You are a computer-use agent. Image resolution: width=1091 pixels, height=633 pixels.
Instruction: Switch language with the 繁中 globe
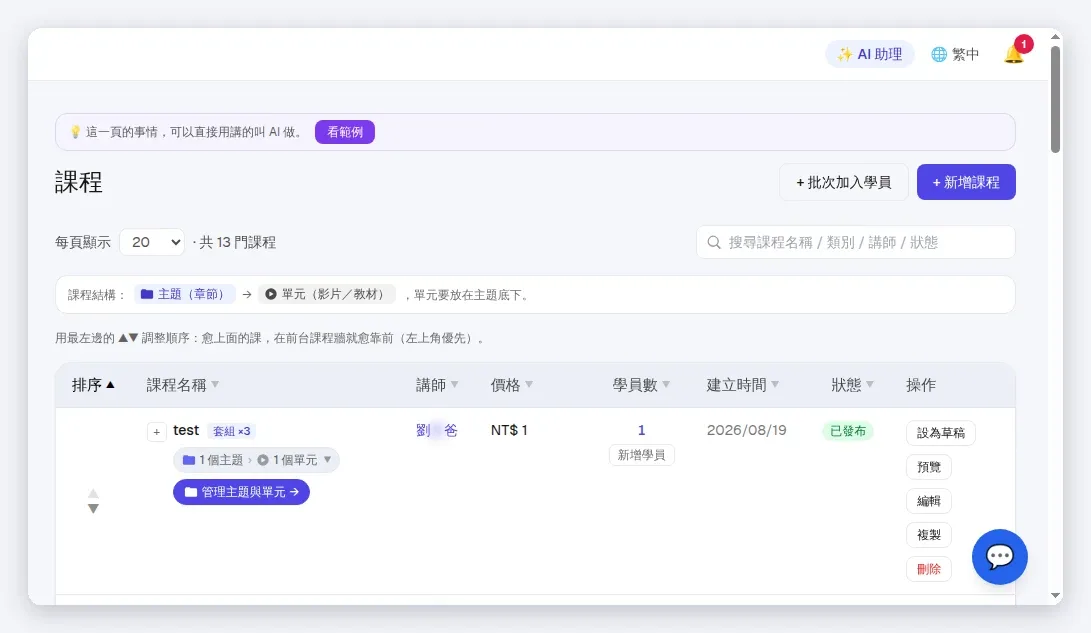tap(955, 54)
